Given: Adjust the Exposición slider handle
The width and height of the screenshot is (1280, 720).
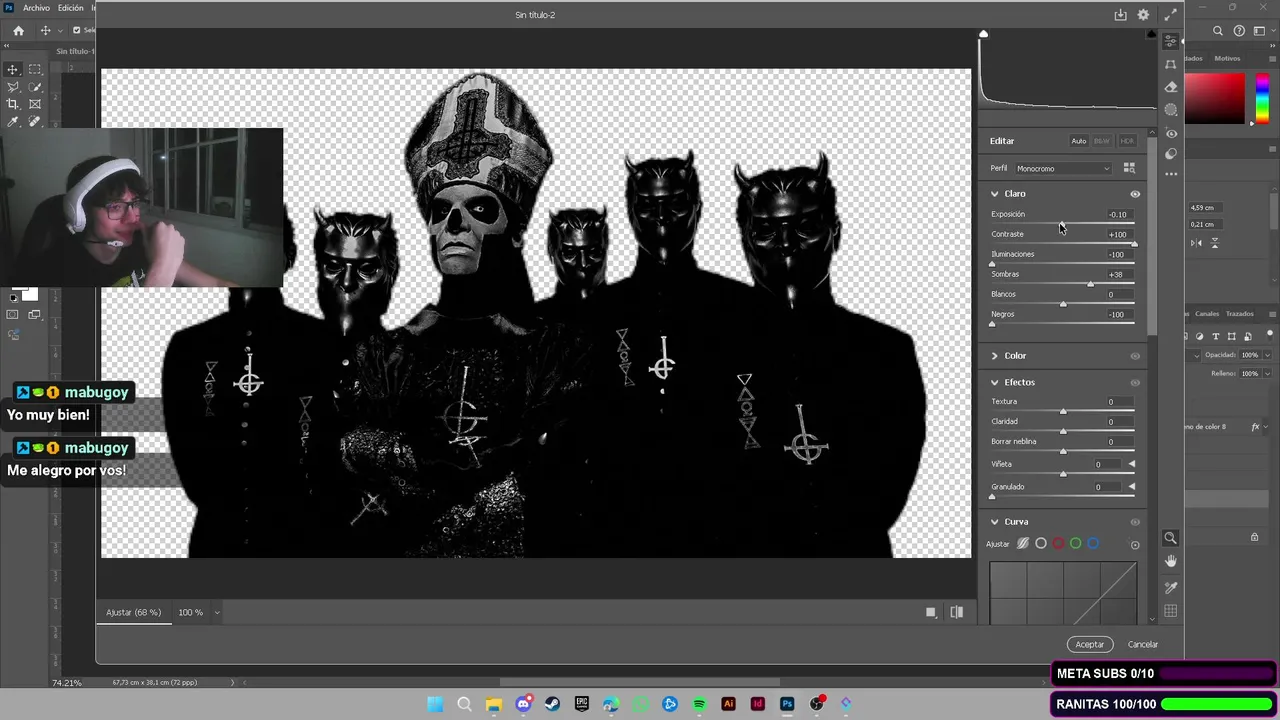Looking at the screenshot, I should tap(1062, 224).
